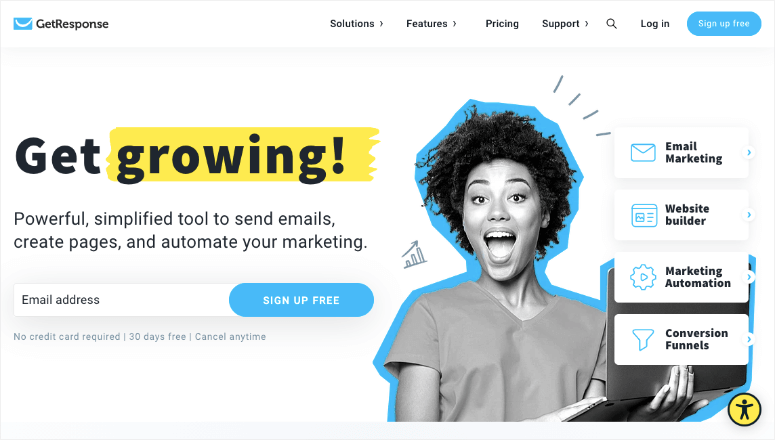Click the growth chart doodle icon

point(414,255)
